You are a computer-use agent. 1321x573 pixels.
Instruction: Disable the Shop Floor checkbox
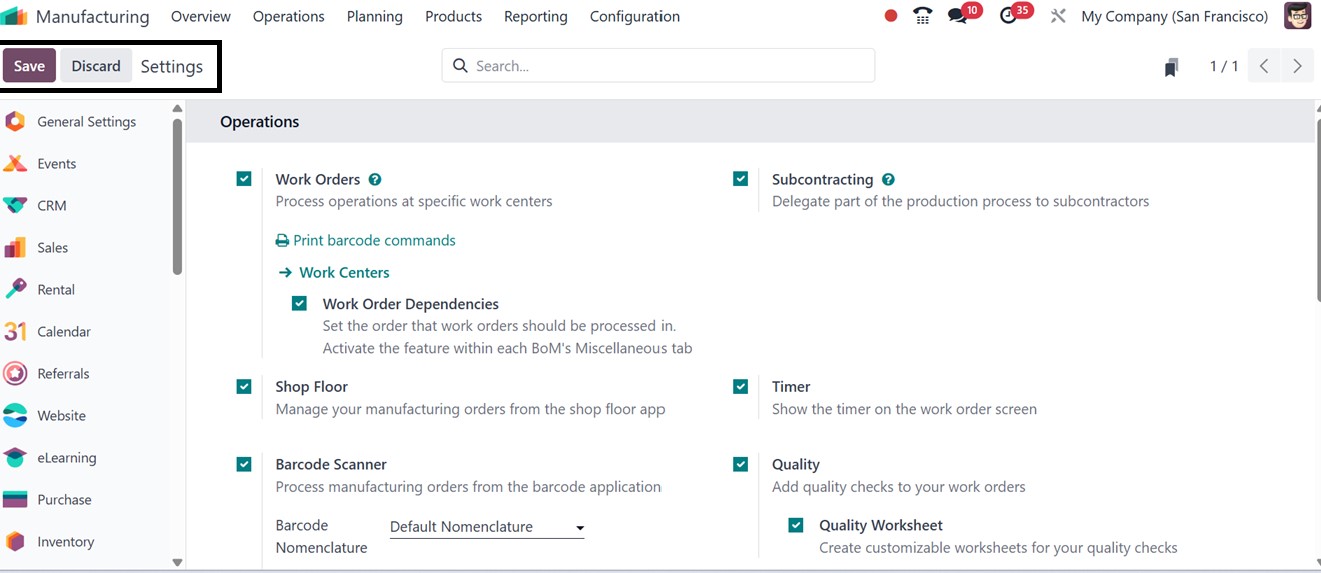244,386
